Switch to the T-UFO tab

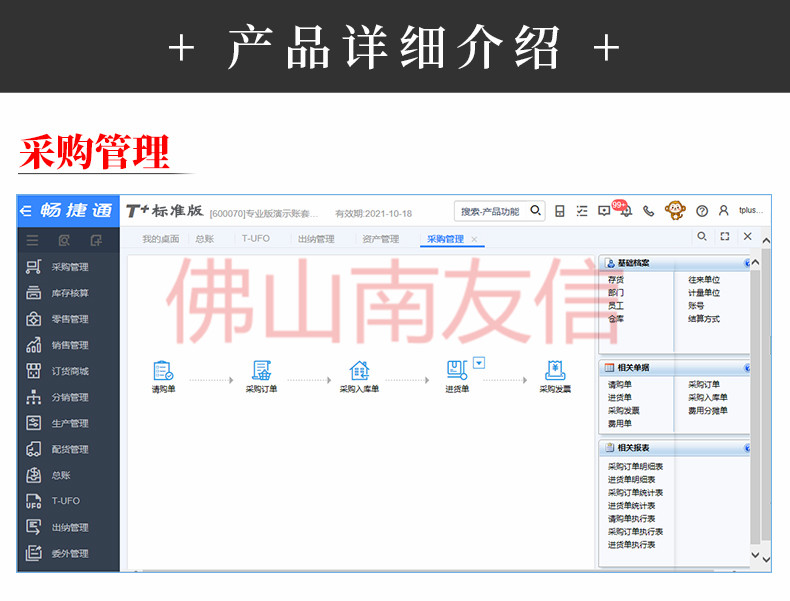(255, 238)
